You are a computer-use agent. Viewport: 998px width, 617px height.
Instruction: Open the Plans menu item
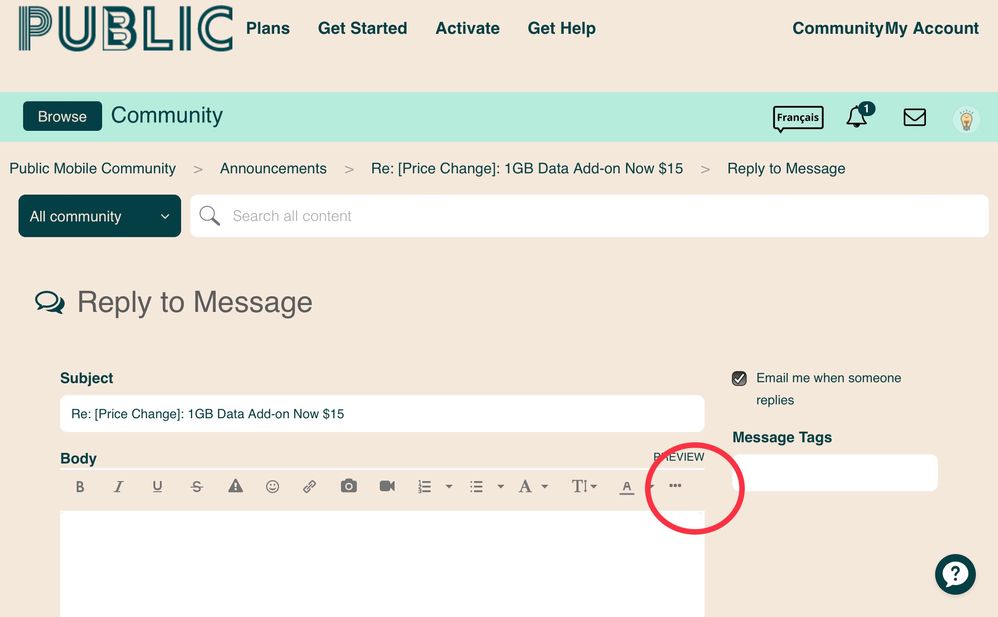(x=268, y=28)
